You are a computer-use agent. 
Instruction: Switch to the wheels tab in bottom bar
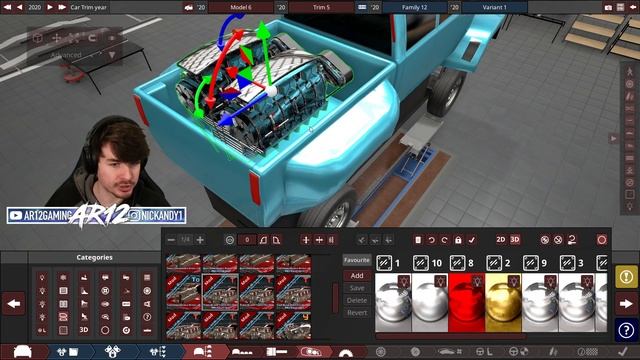tap(381, 351)
